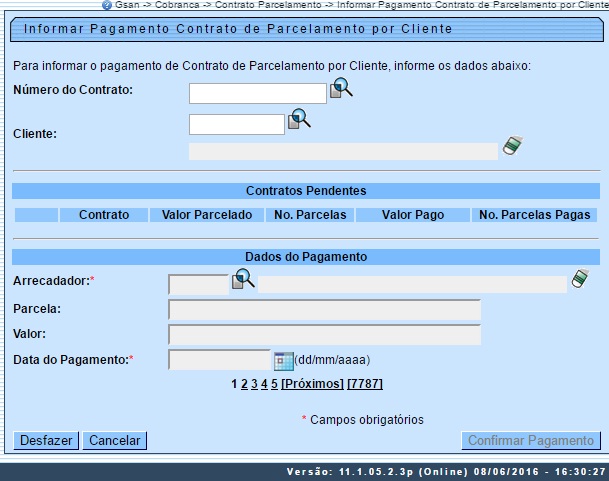The height and width of the screenshot is (481, 609).
Task: Go to page 3
Action: click(254, 384)
